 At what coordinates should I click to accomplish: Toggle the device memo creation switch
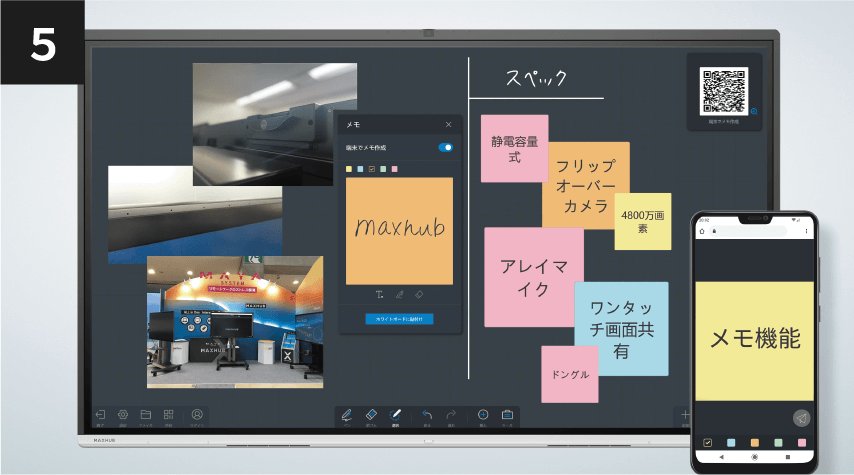point(446,147)
